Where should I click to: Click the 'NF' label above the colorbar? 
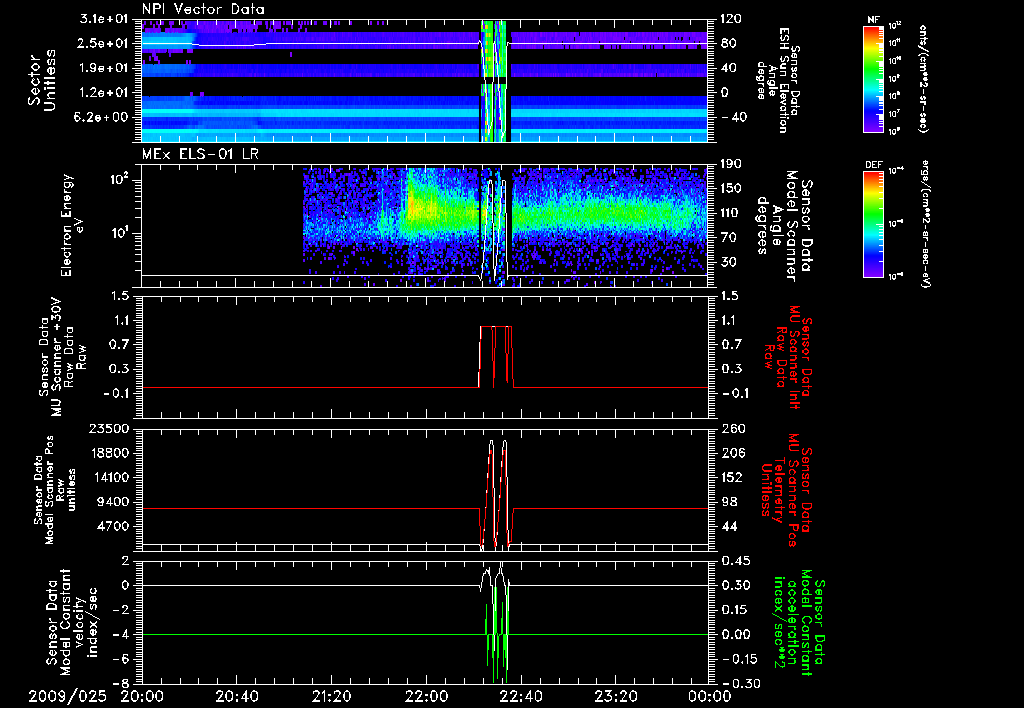tap(873, 20)
